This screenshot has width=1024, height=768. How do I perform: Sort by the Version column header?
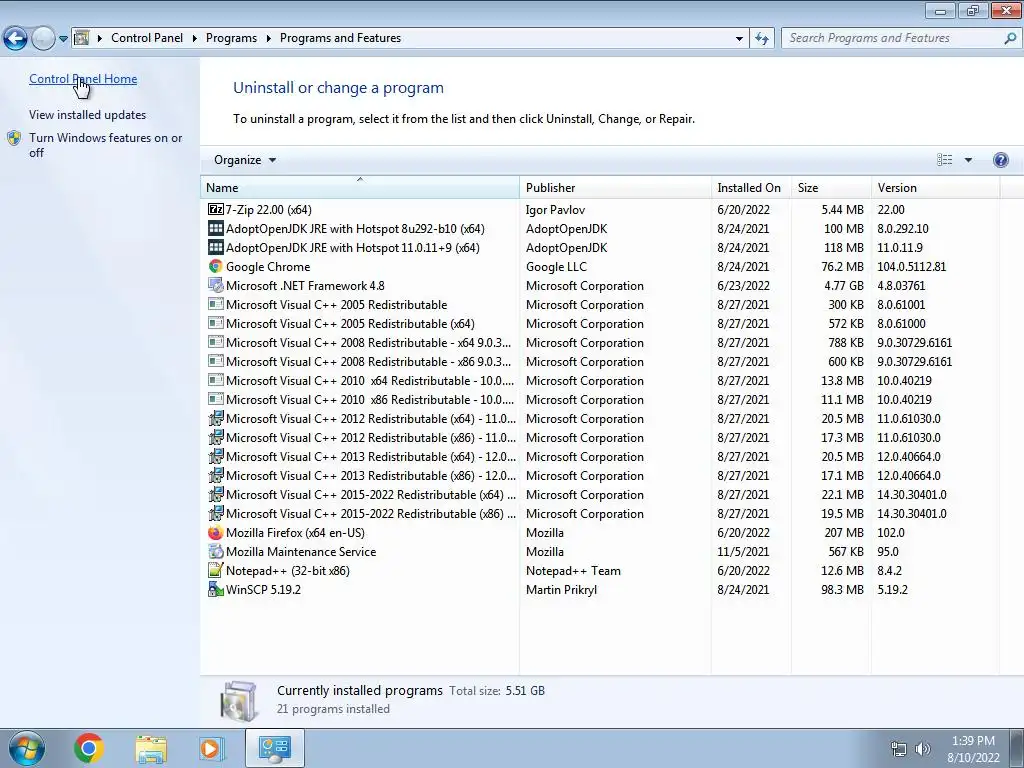[935, 187]
